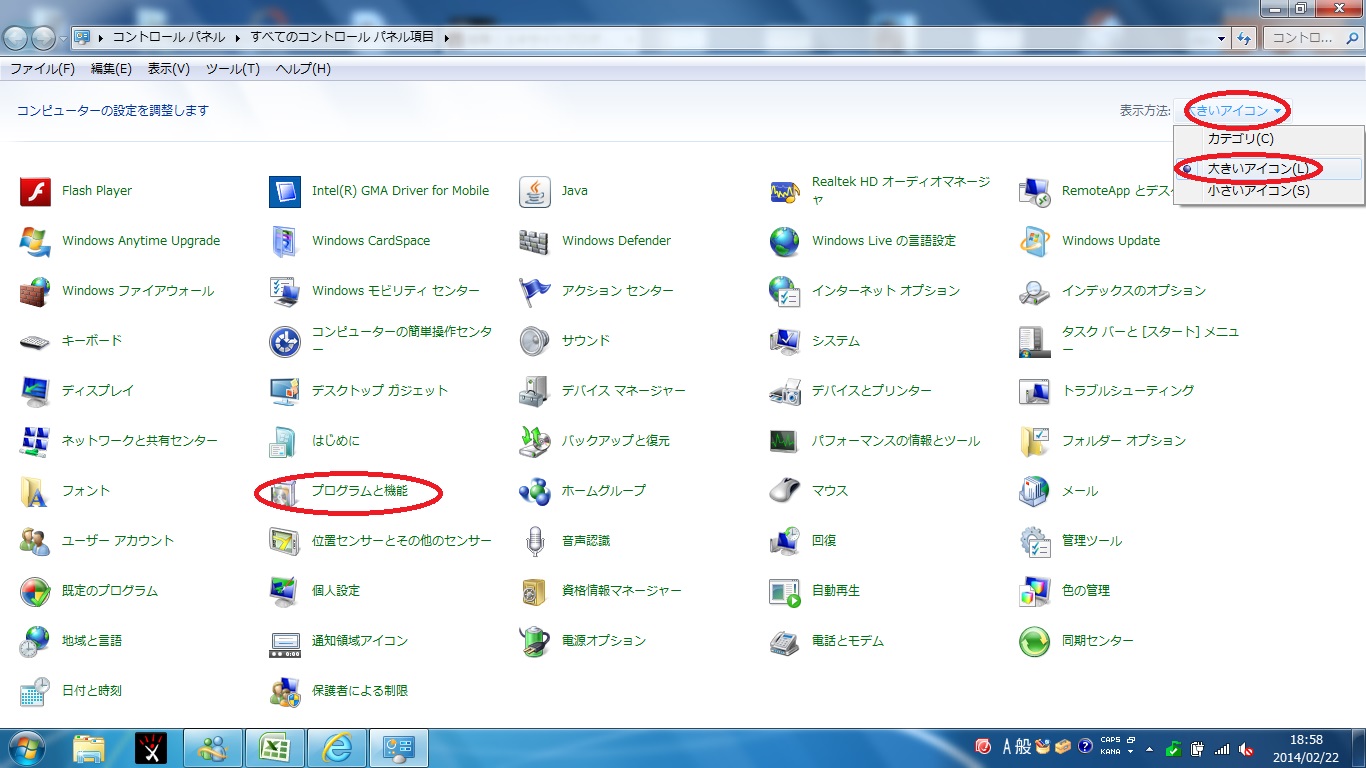Open the マウス mouse icon
Screen dimensions: 1366x768
pos(785,491)
